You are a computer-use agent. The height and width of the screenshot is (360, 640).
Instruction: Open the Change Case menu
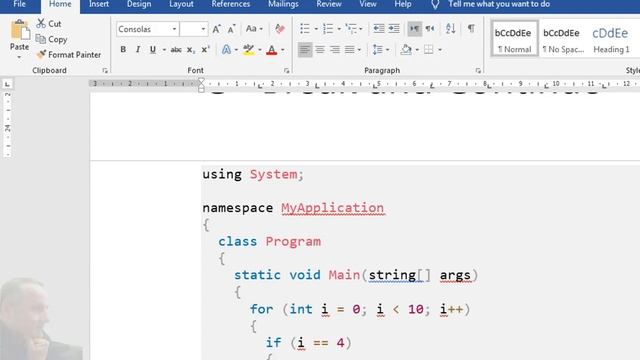[254, 29]
